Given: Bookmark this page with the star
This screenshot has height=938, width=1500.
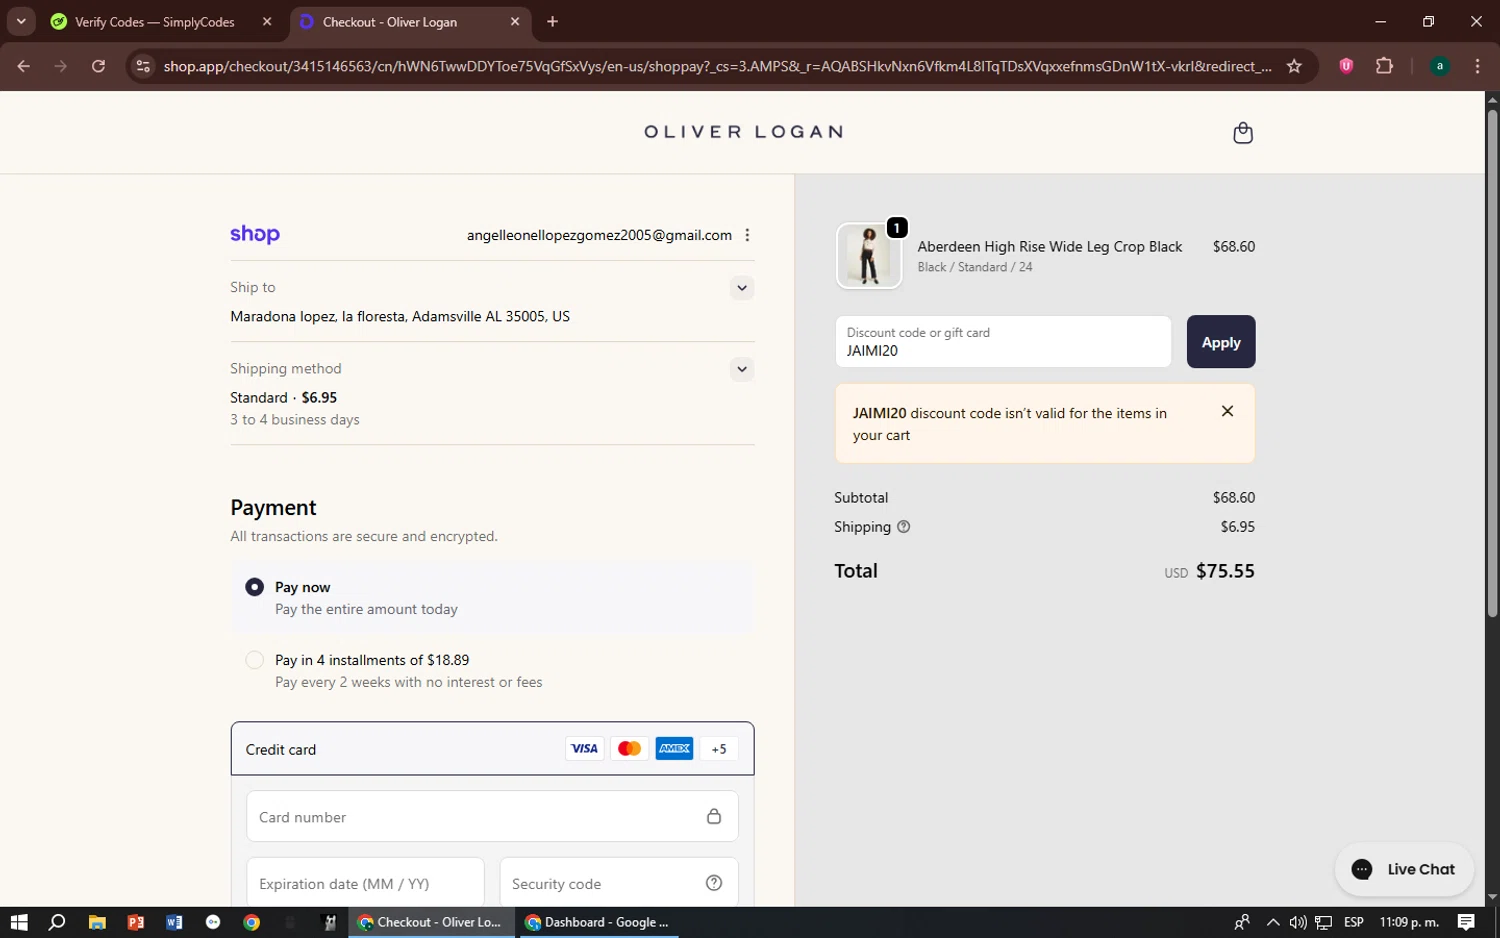Looking at the screenshot, I should [1294, 66].
